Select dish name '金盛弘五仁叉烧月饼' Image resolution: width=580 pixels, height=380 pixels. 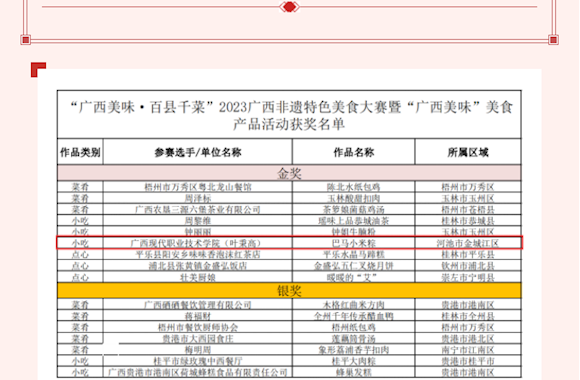click(354, 266)
